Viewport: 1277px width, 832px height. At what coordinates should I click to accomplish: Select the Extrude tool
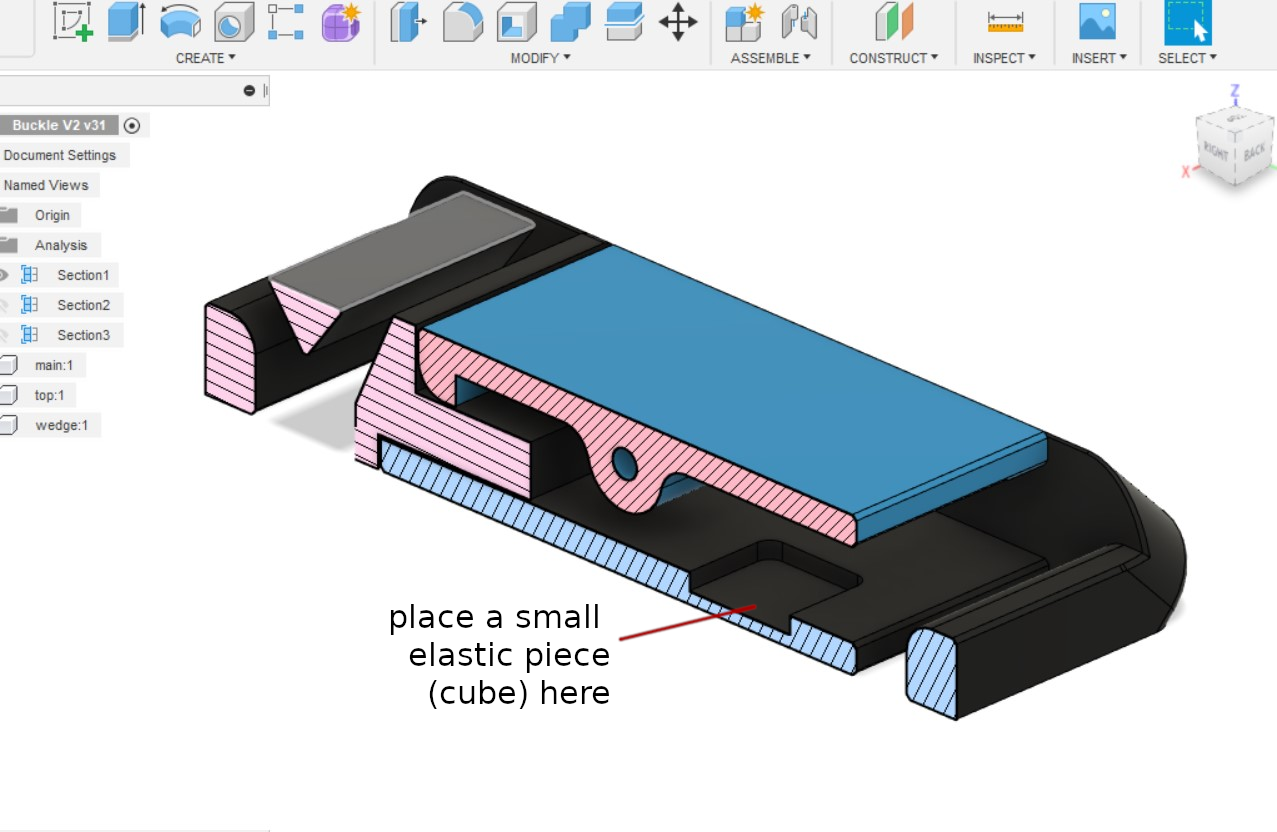(x=126, y=22)
